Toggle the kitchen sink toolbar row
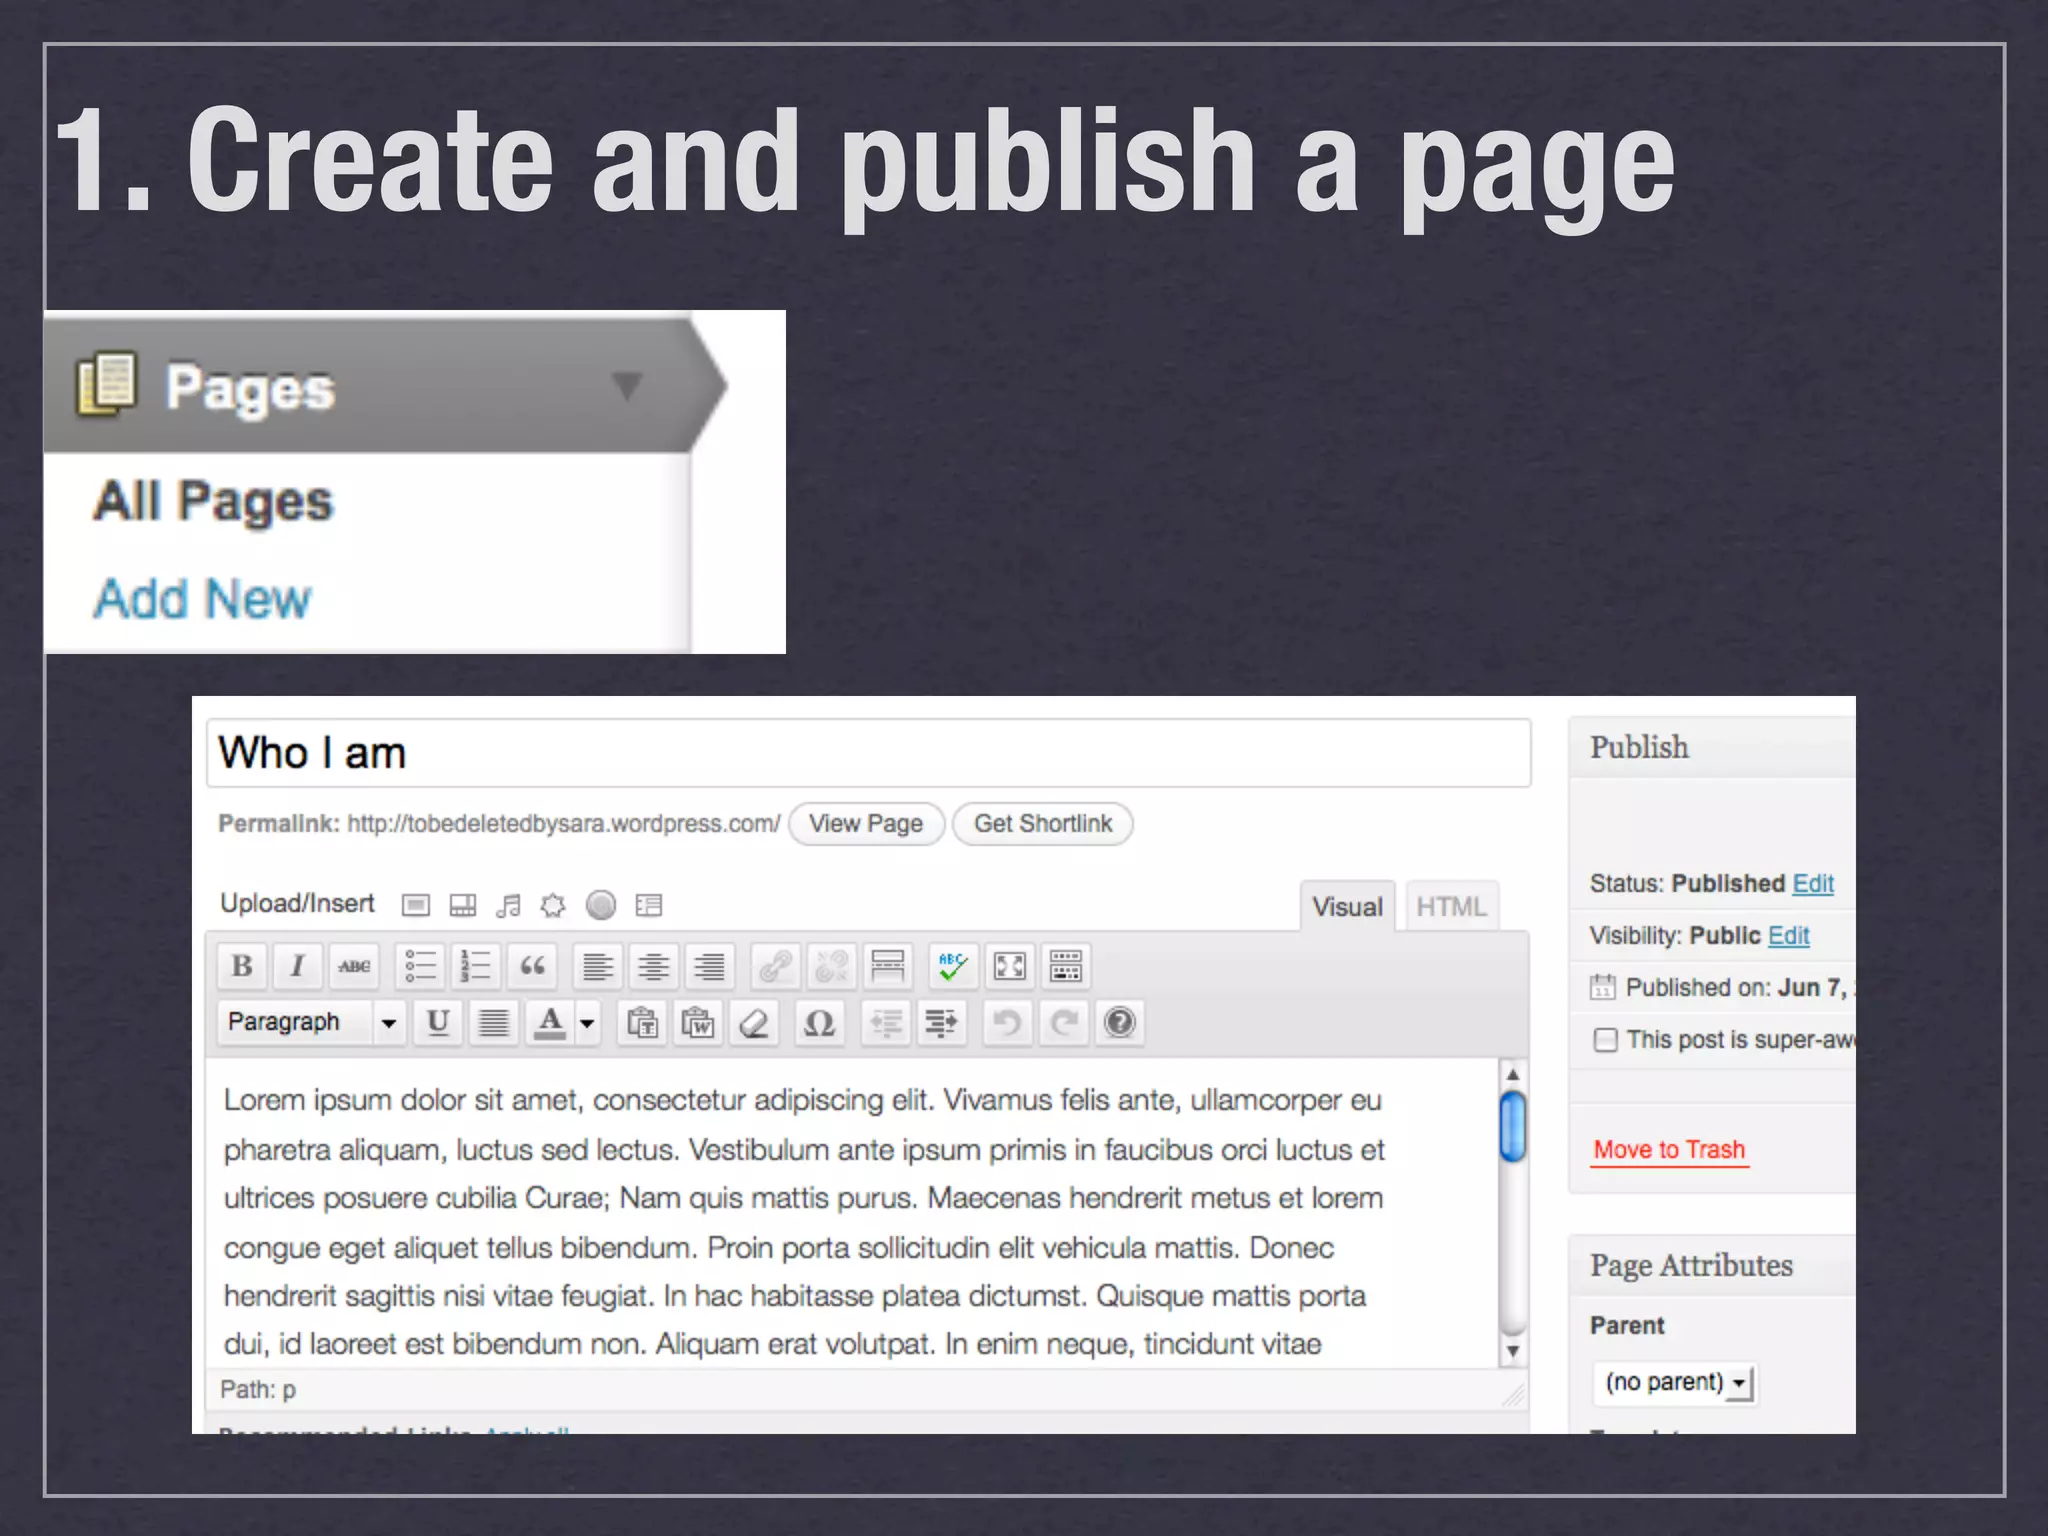The height and width of the screenshot is (1536, 2048). click(x=1066, y=966)
